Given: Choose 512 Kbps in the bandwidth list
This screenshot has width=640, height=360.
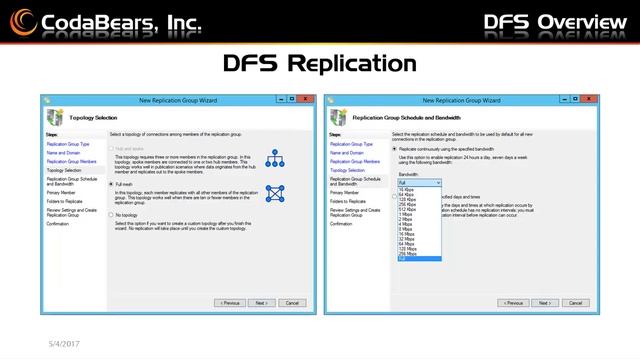Looking at the screenshot, I should coord(419,209).
